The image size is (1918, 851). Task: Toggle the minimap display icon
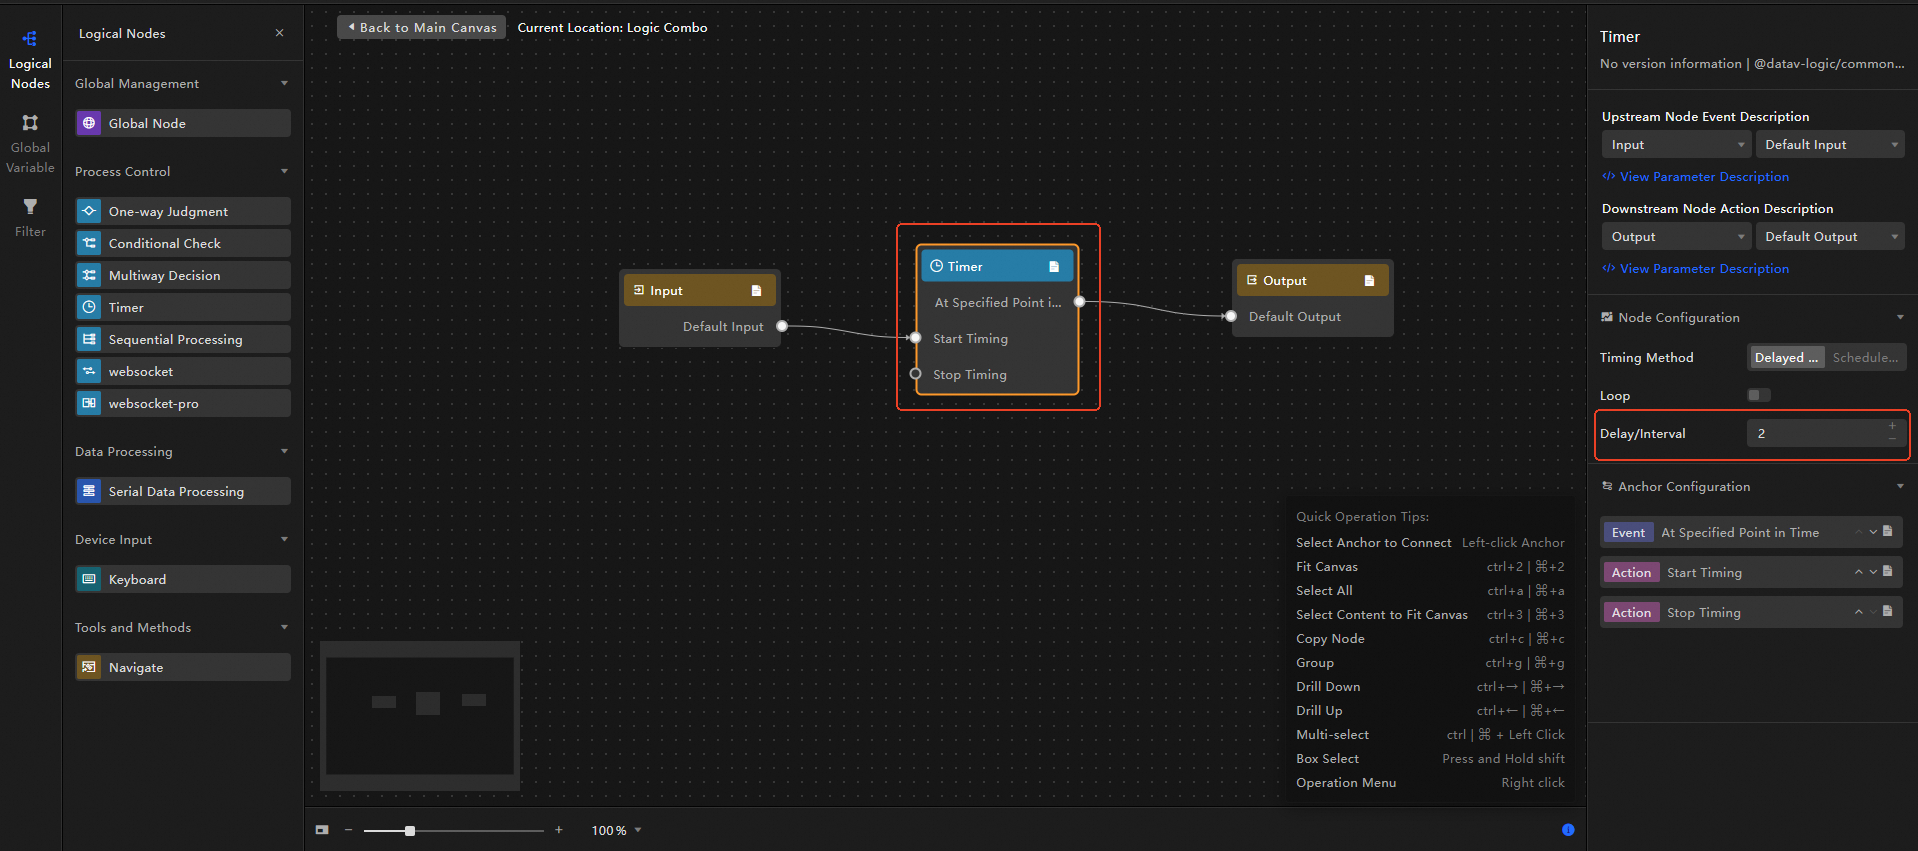tap(322, 830)
